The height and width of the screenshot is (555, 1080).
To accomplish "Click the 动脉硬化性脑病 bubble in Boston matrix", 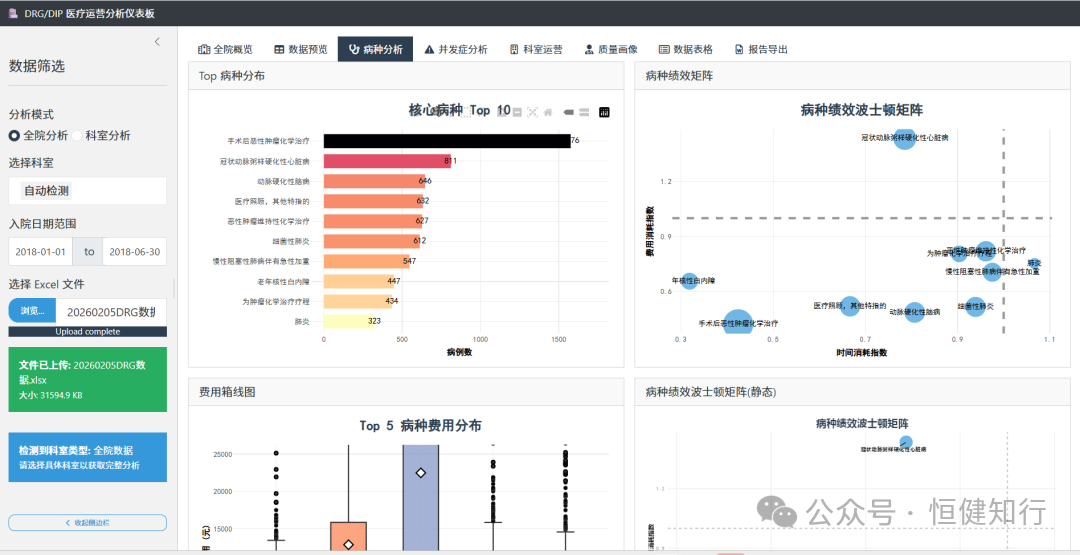I will [914, 312].
